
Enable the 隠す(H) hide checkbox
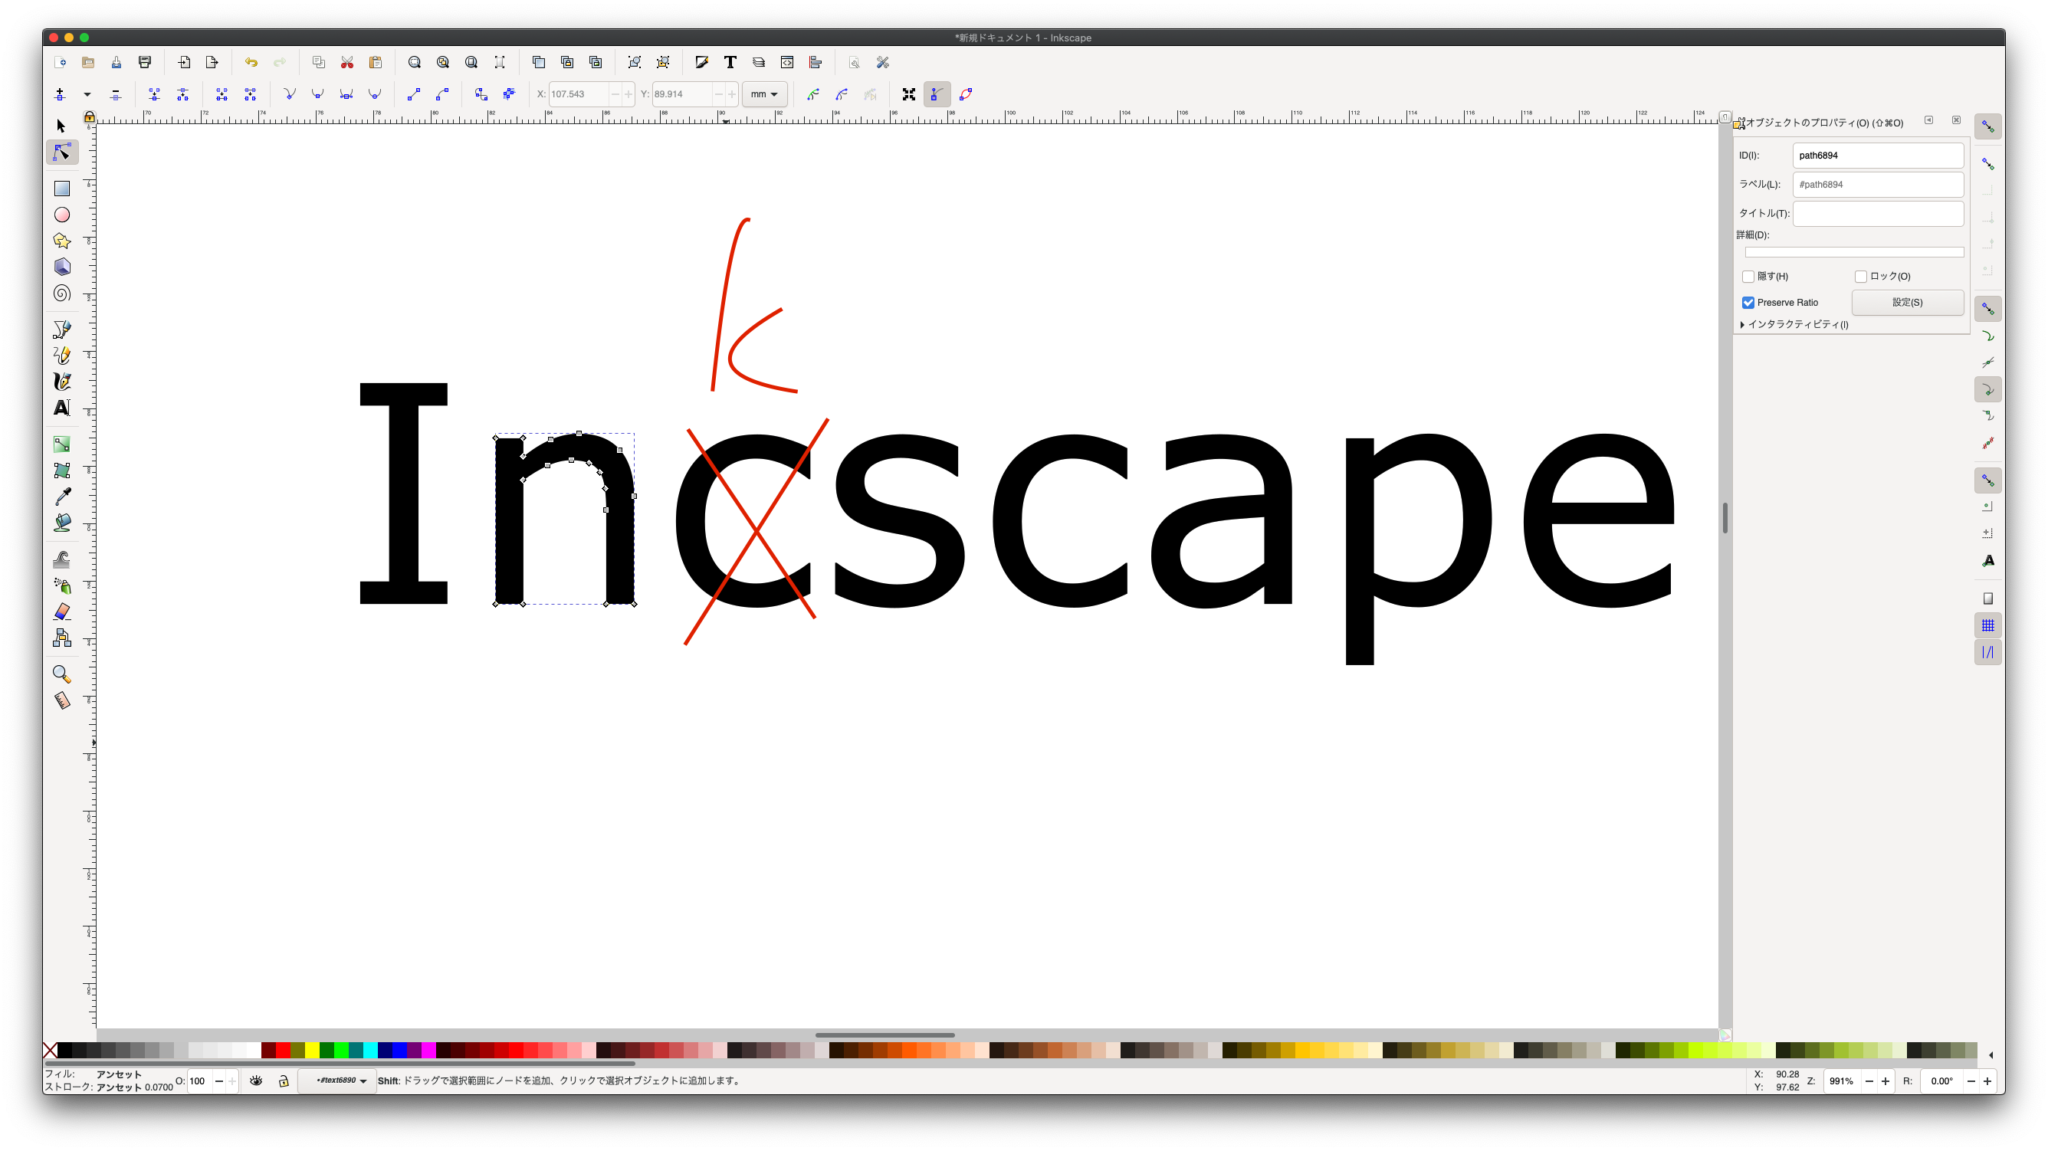(x=1749, y=276)
